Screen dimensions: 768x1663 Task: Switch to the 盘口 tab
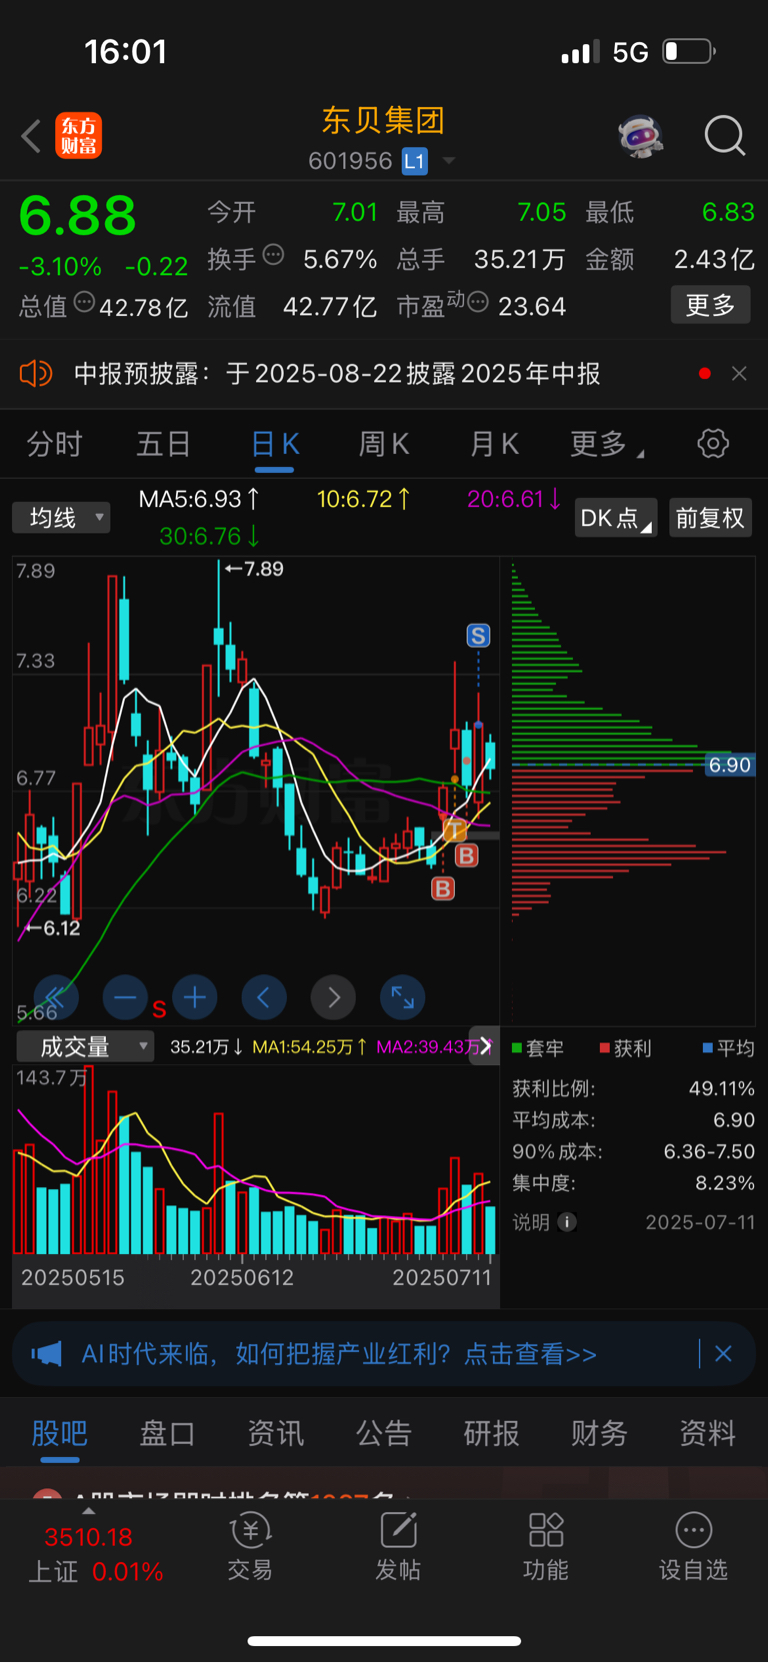point(167,1433)
